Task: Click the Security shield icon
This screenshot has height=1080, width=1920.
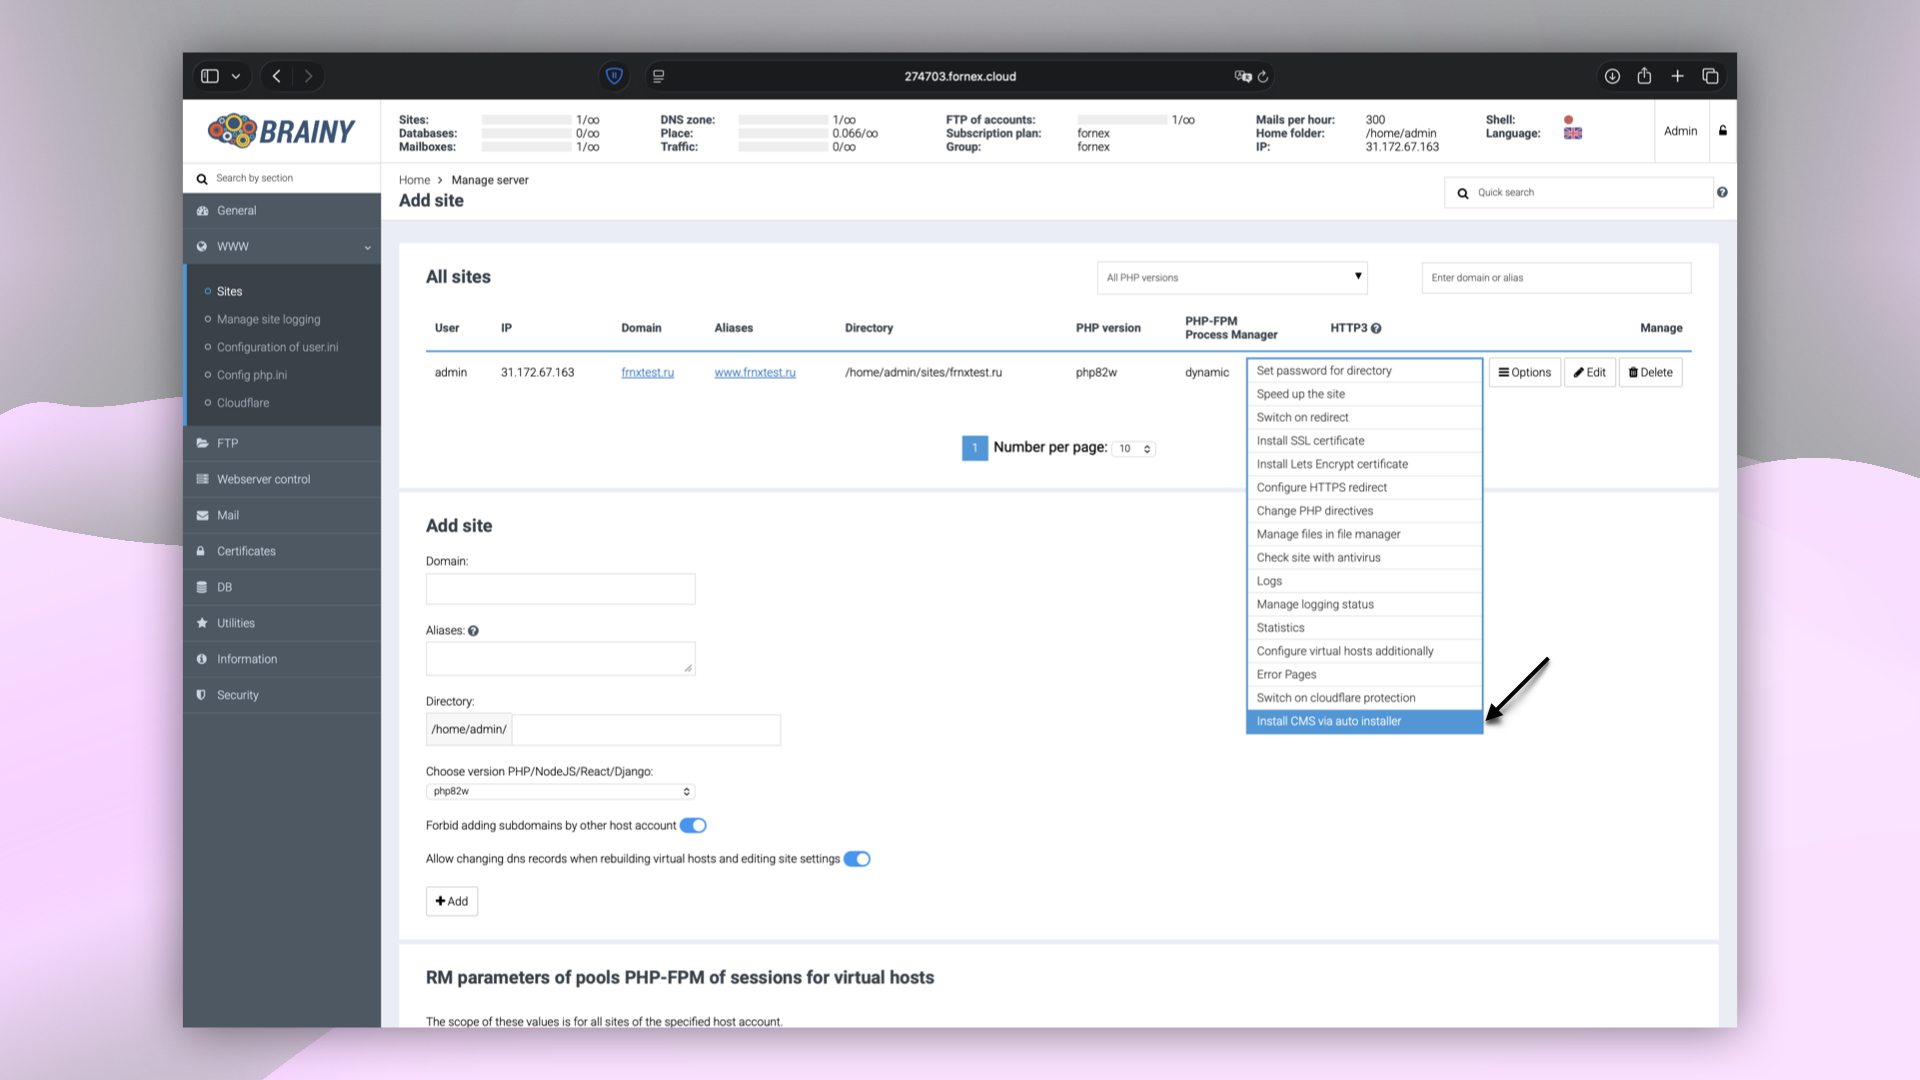Action: coord(203,695)
